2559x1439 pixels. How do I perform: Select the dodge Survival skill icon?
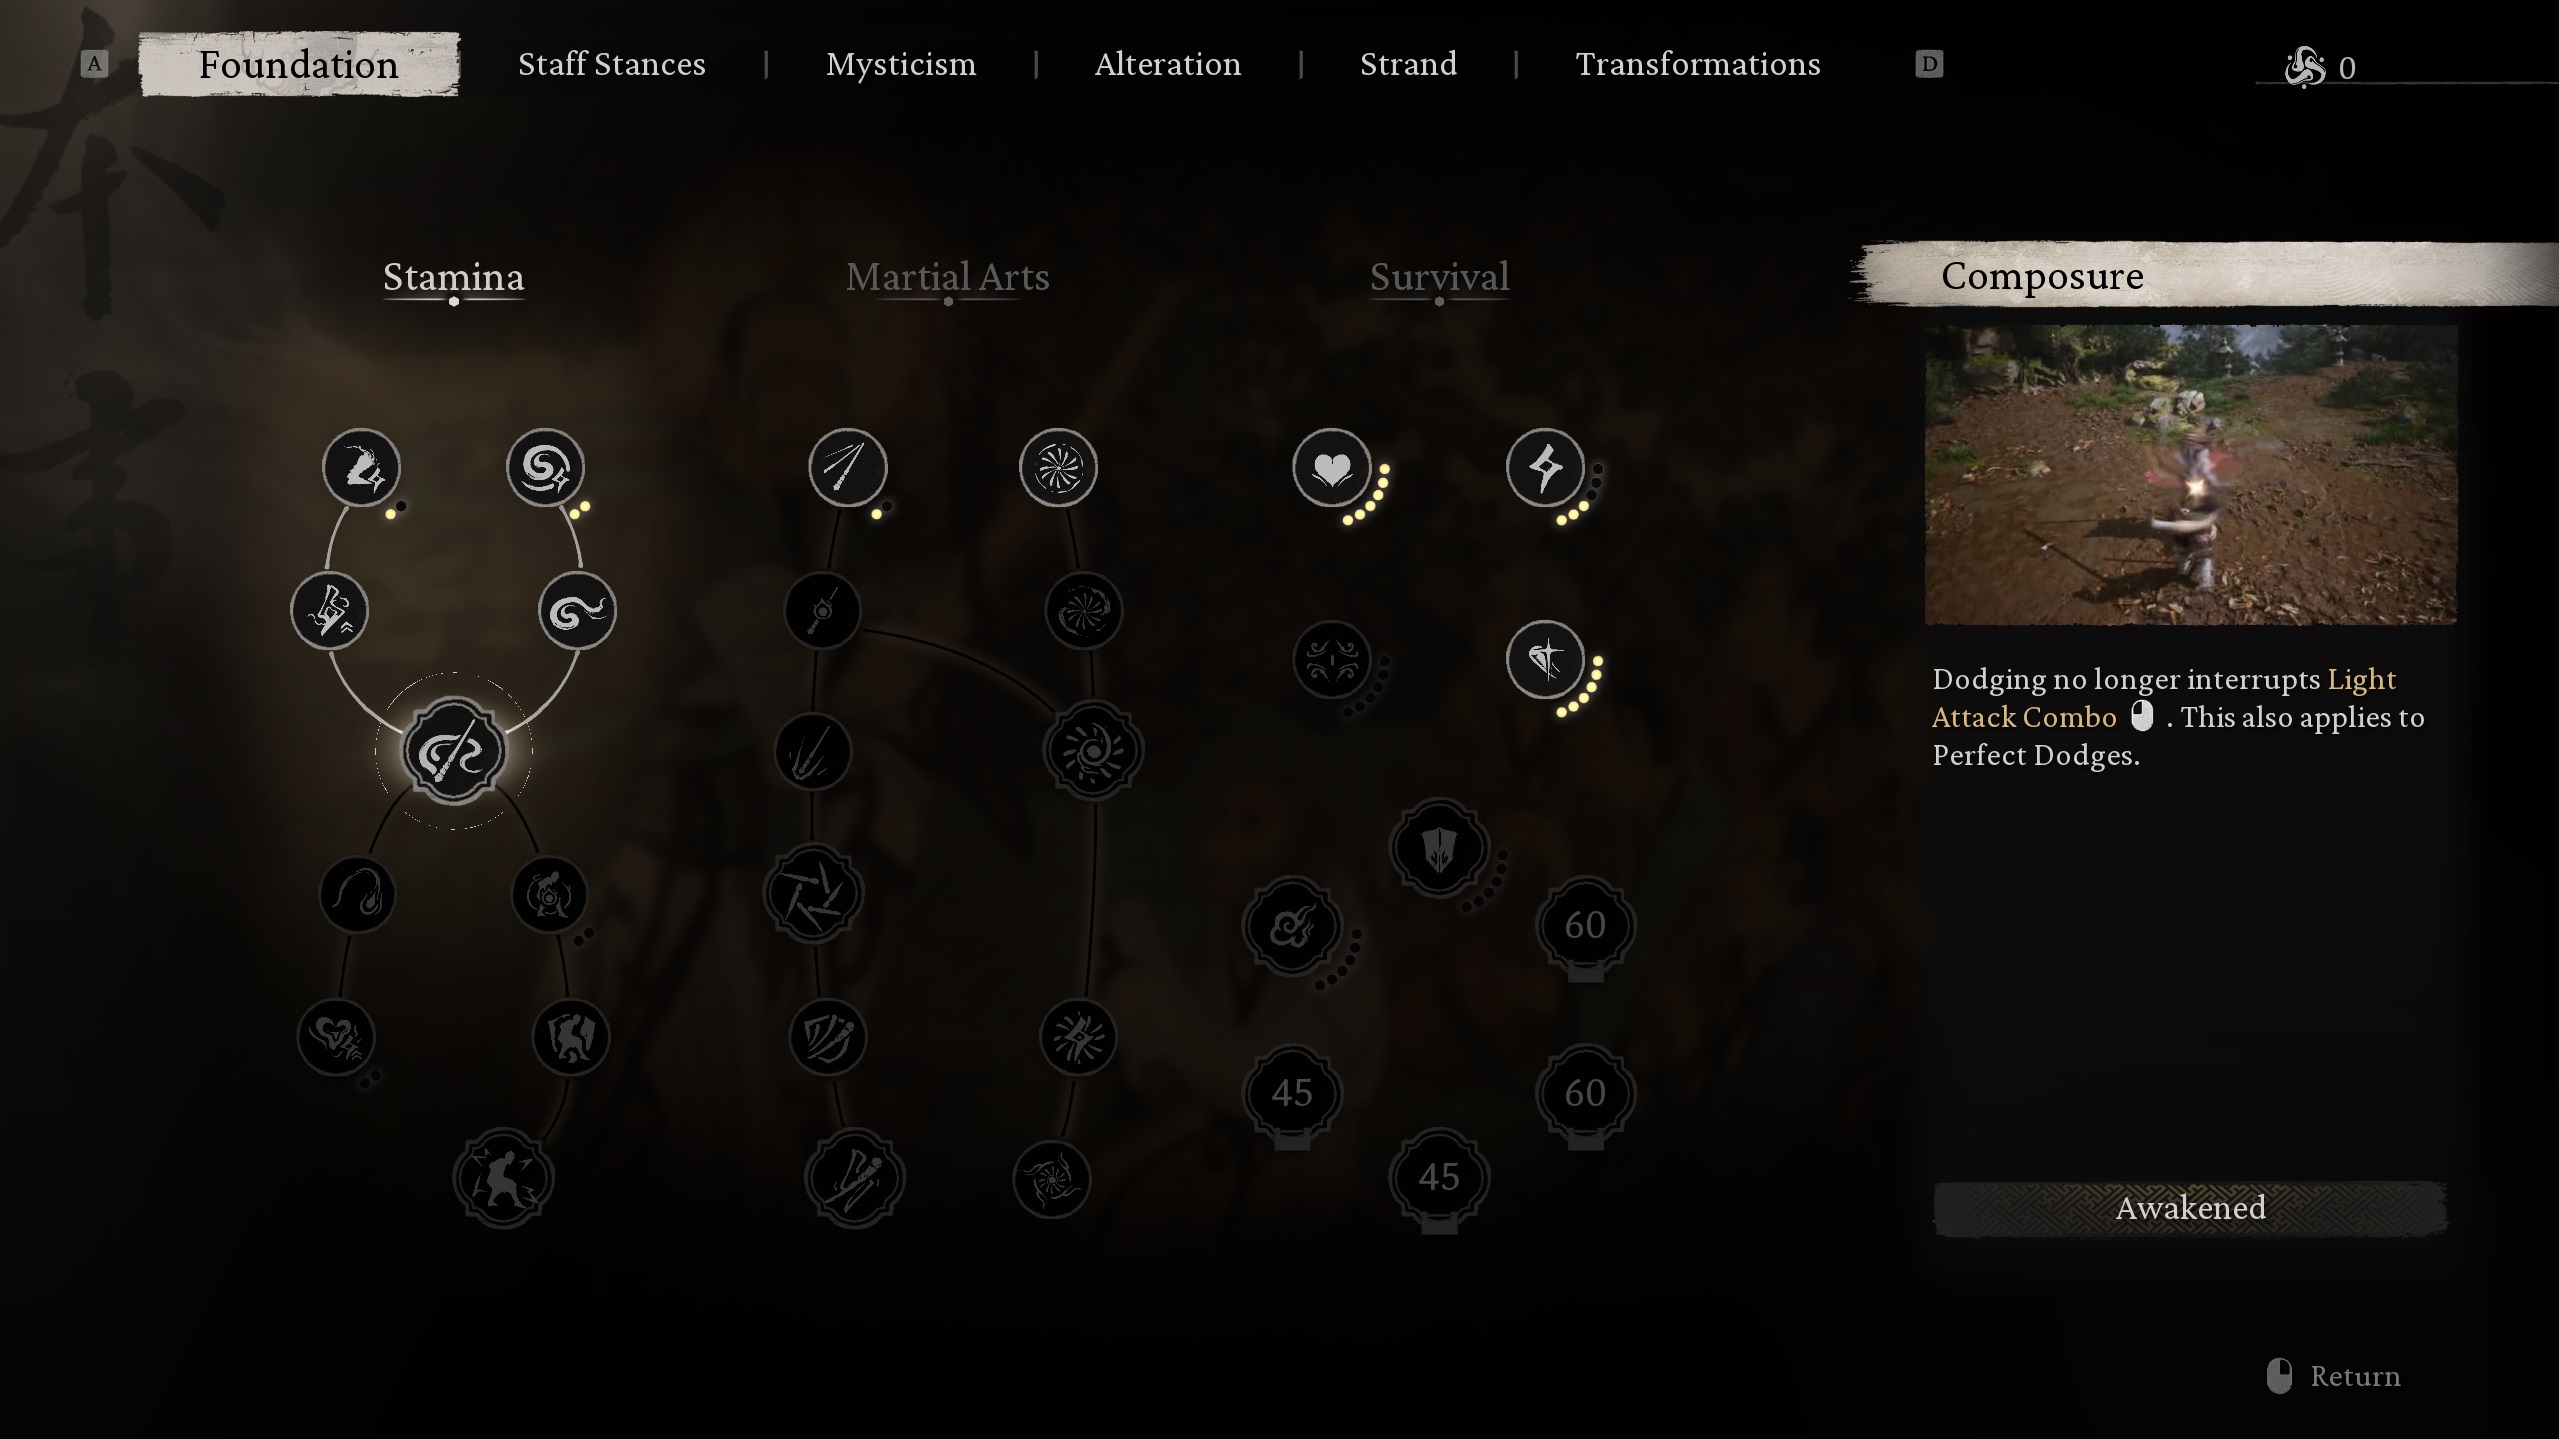pos(1543,659)
